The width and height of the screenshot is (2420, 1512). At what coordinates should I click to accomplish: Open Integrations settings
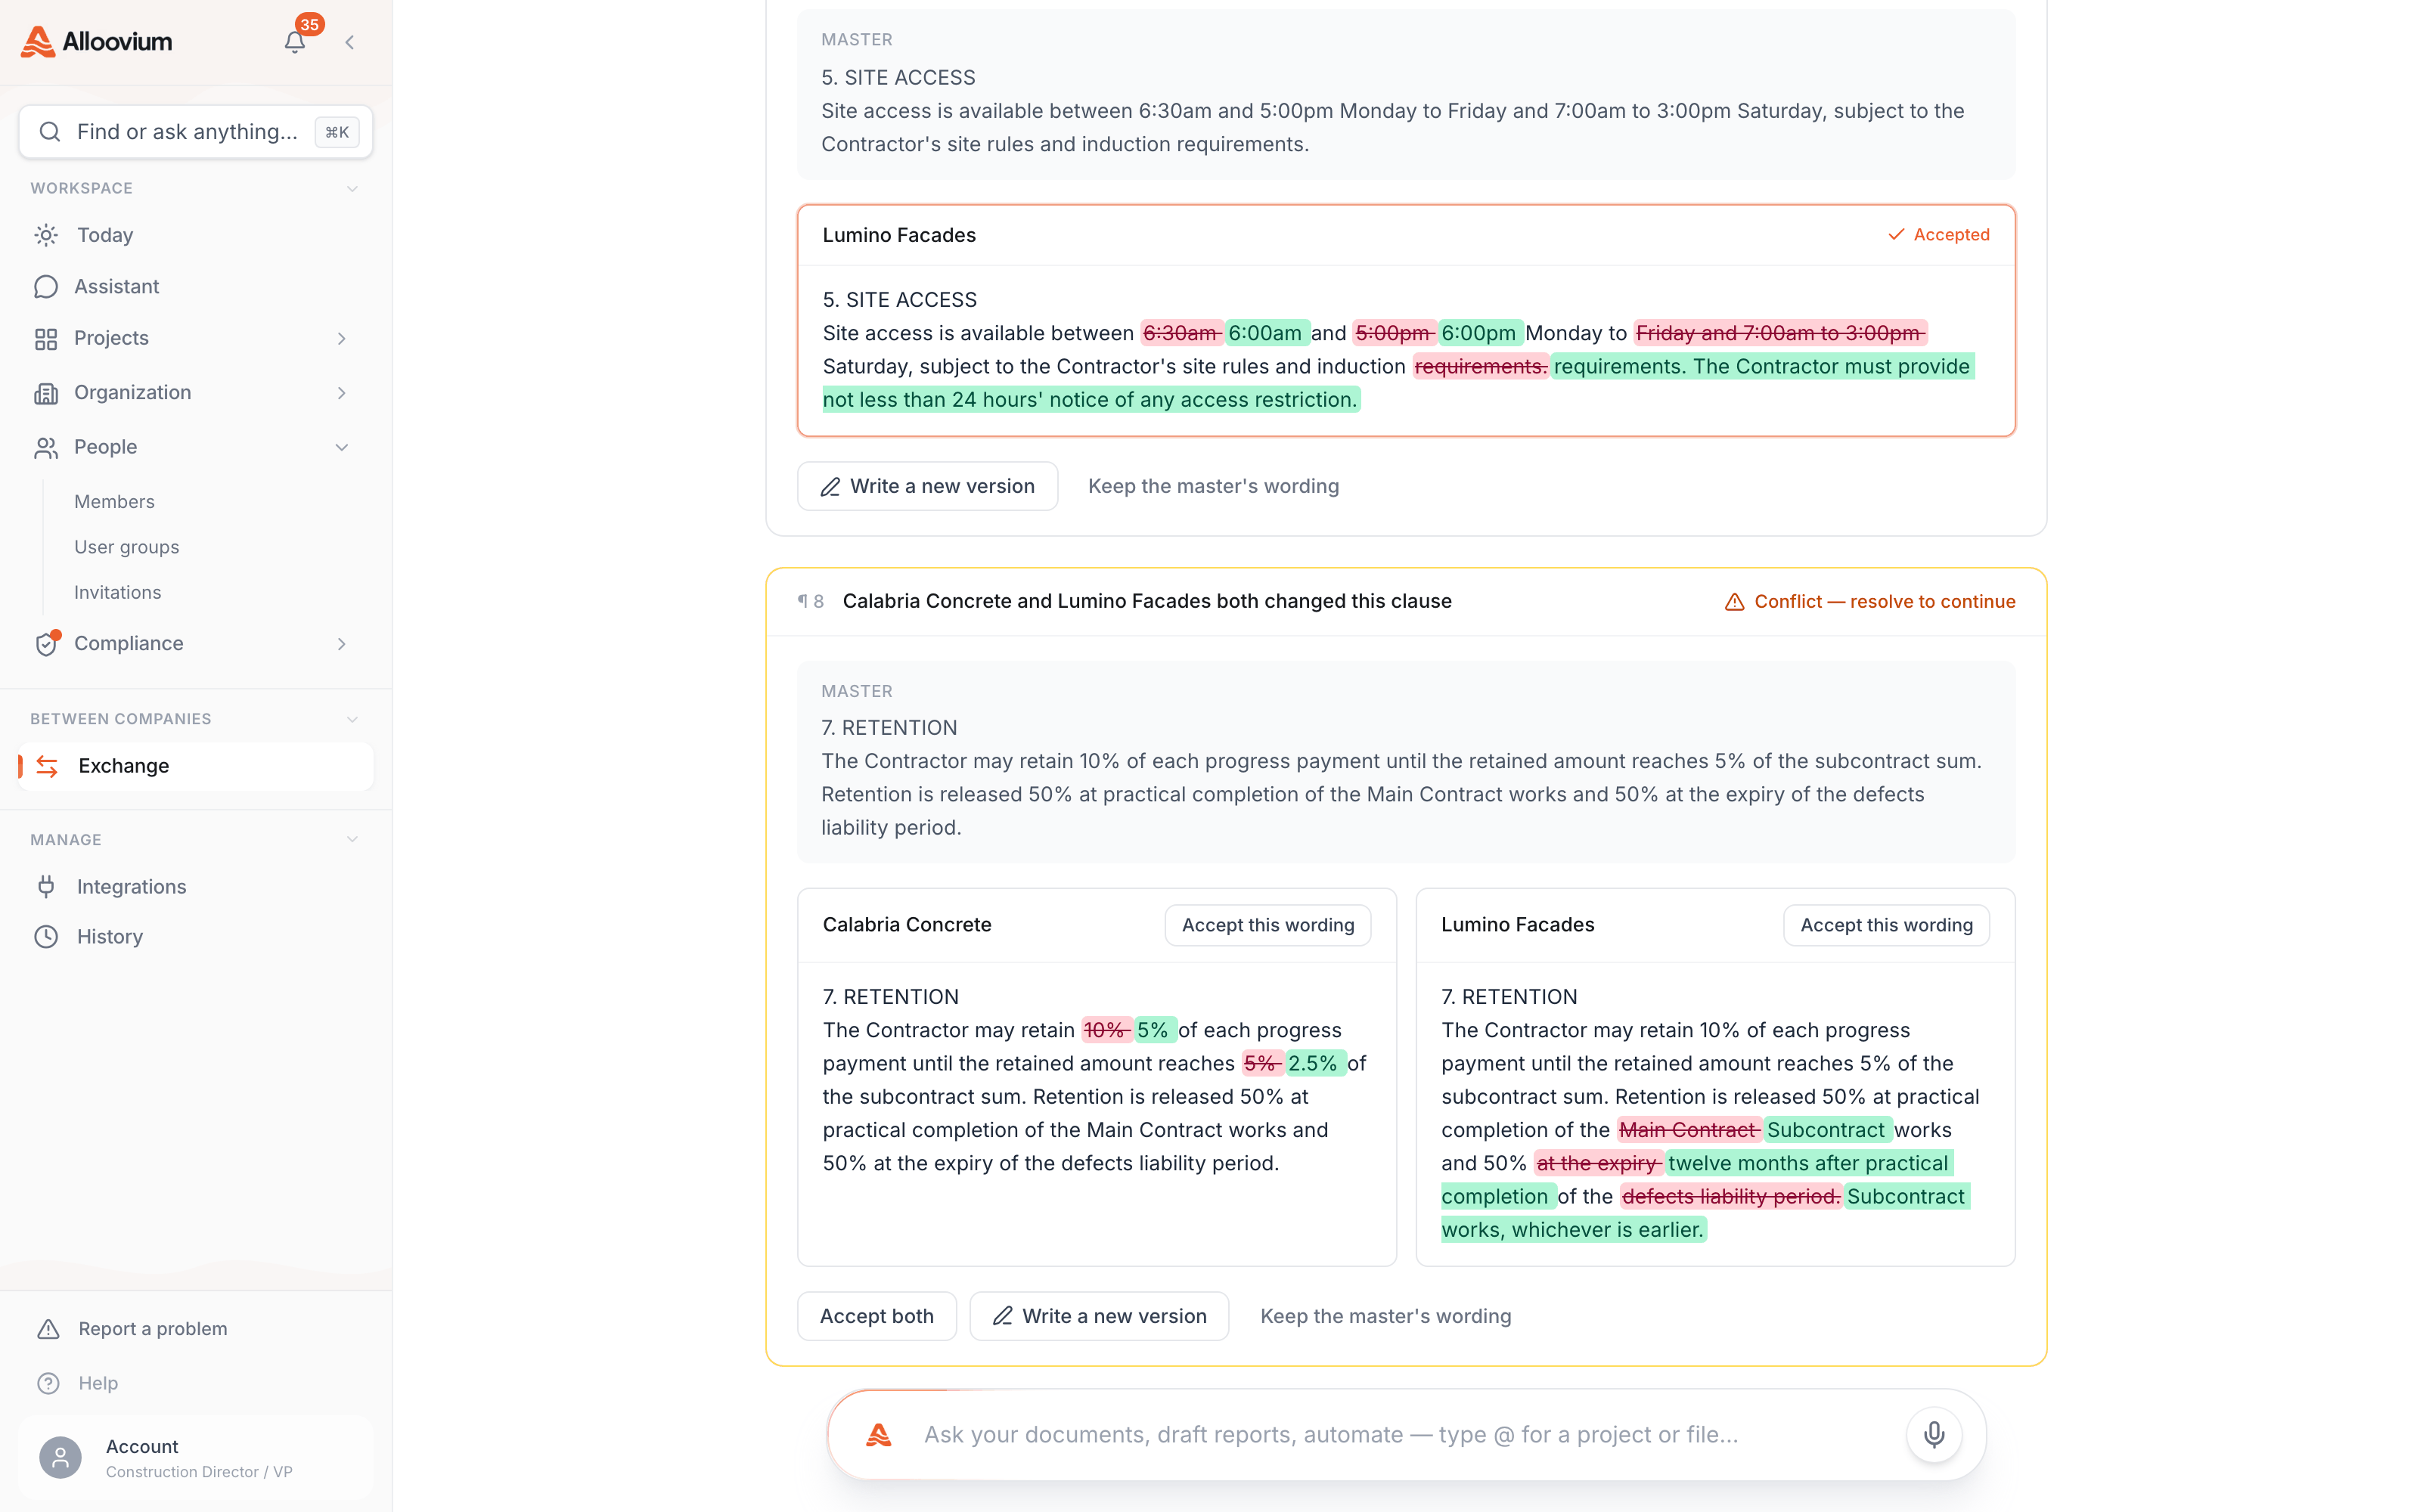tap(195, 887)
